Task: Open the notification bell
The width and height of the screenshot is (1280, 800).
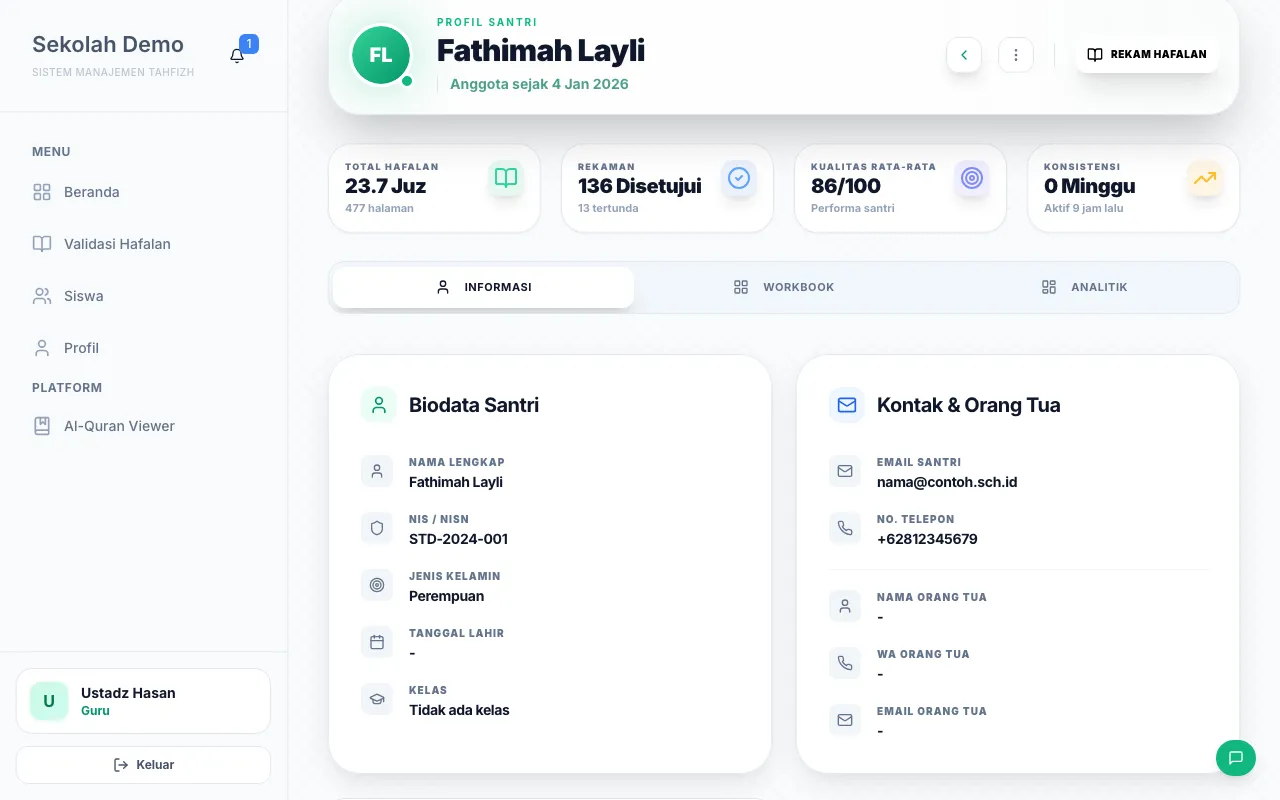Action: point(237,56)
